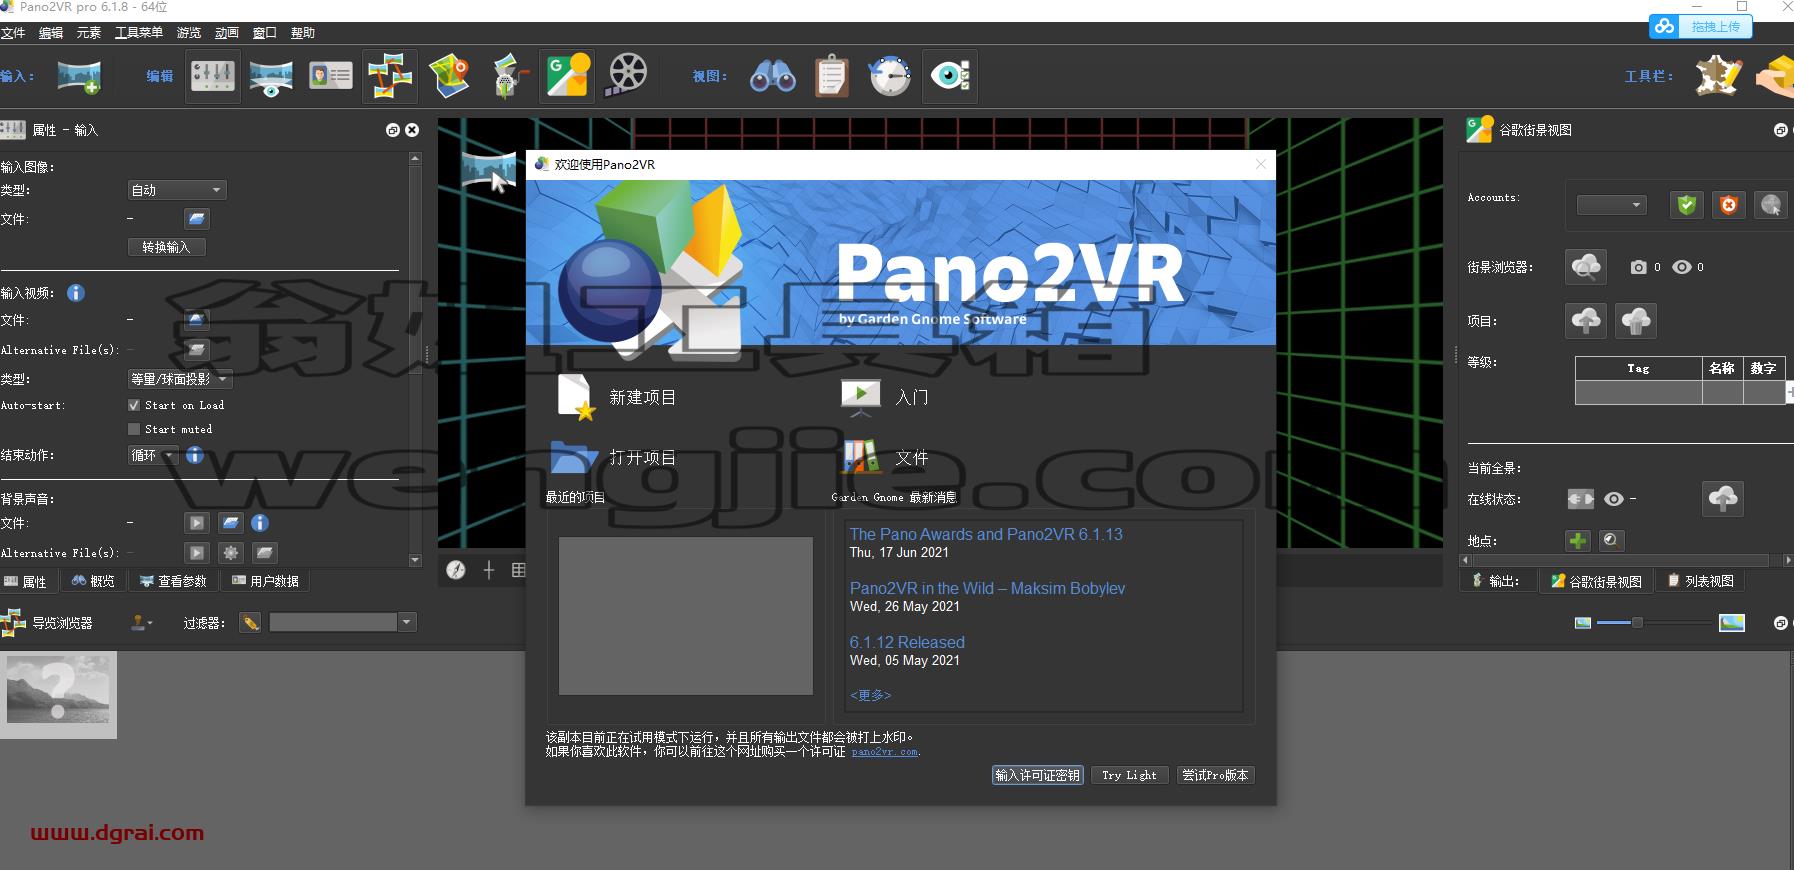The width and height of the screenshot is (1794, 870).
Task: Open the user data ID card icon
Action: coord(331,76)
